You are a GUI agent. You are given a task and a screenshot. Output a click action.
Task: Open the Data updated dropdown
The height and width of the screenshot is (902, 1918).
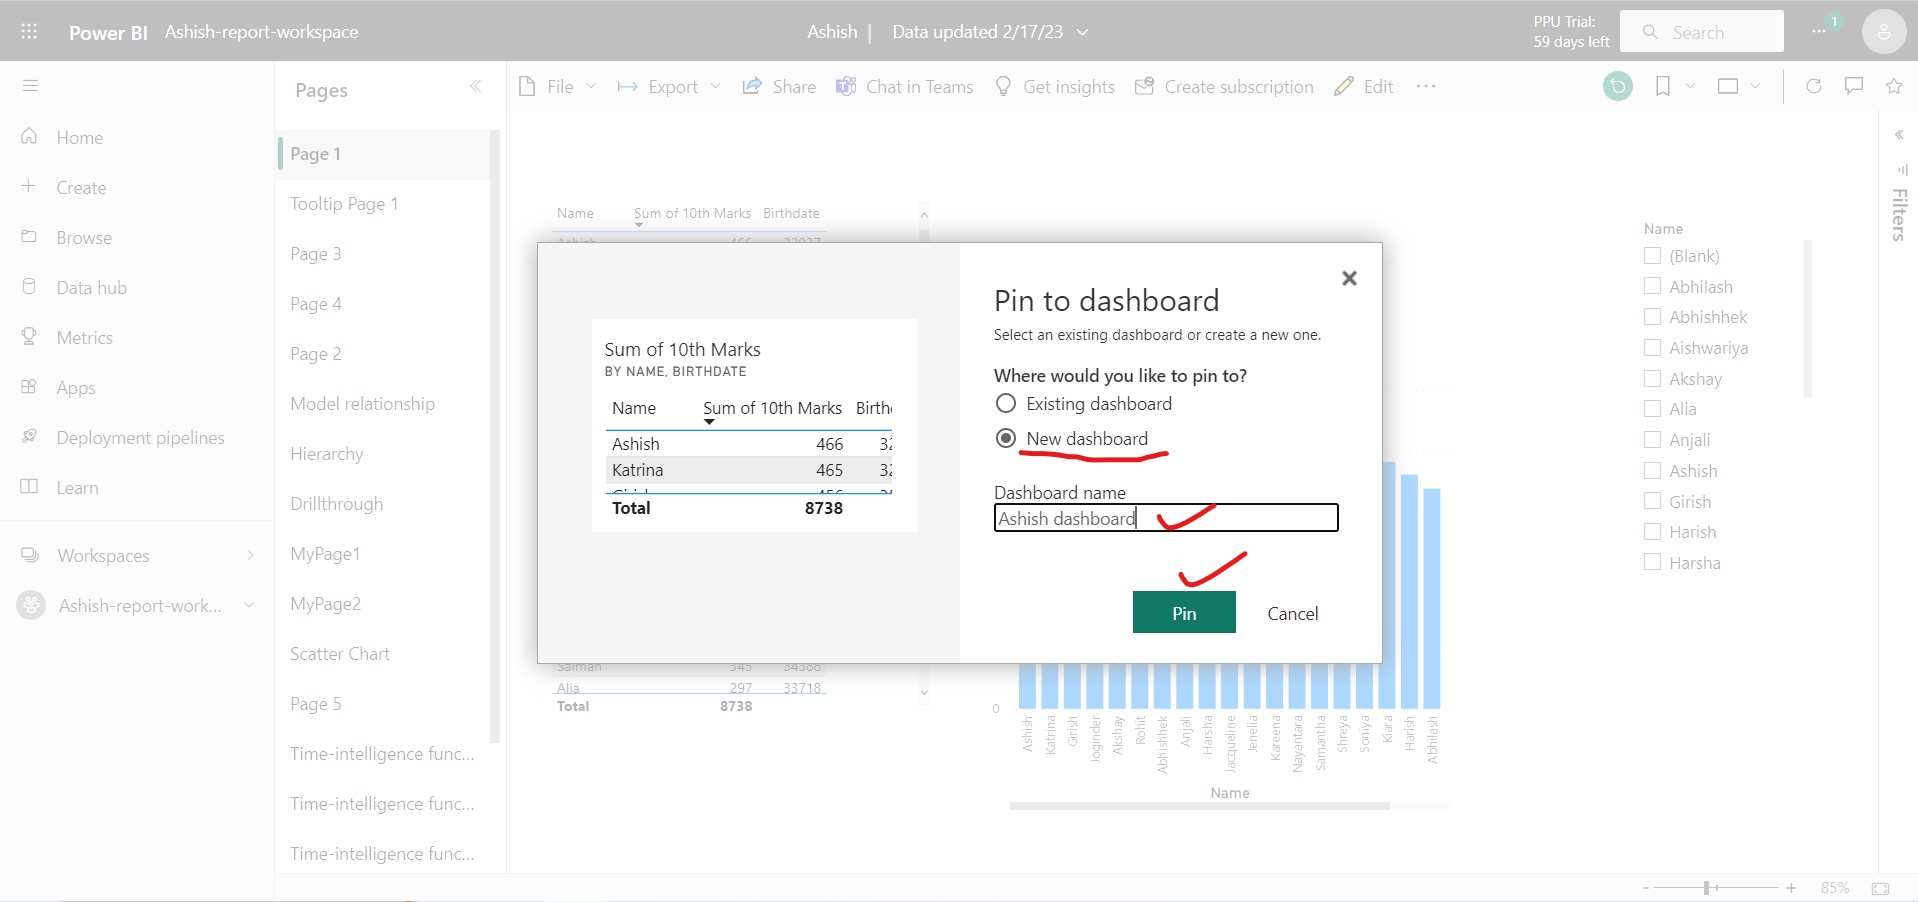click(x=1082, y=31)
